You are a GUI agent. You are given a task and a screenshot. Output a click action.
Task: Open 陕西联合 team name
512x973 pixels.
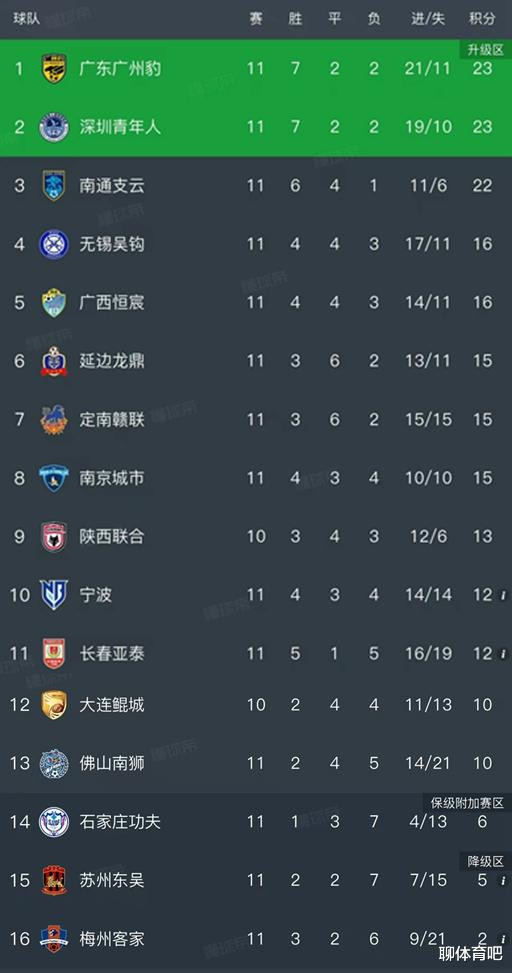(112, 536)
